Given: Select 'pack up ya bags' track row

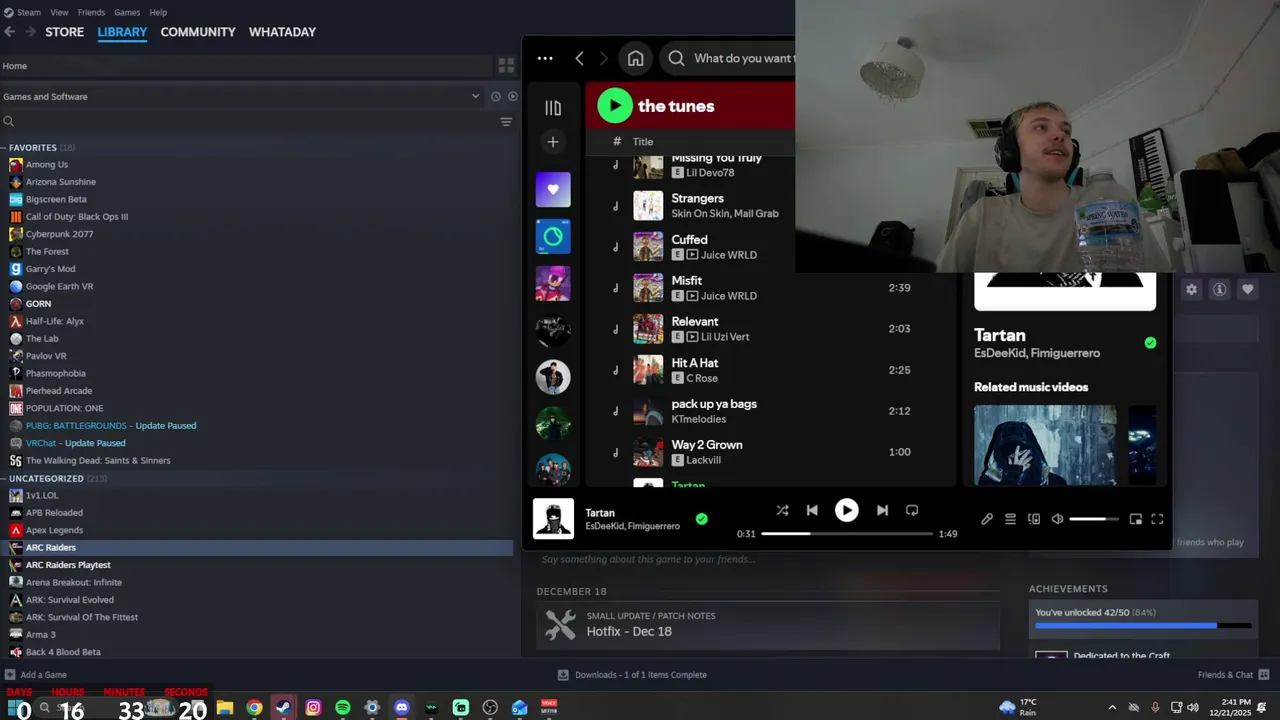Looking at the screenshot, I should tap(770, 411).
